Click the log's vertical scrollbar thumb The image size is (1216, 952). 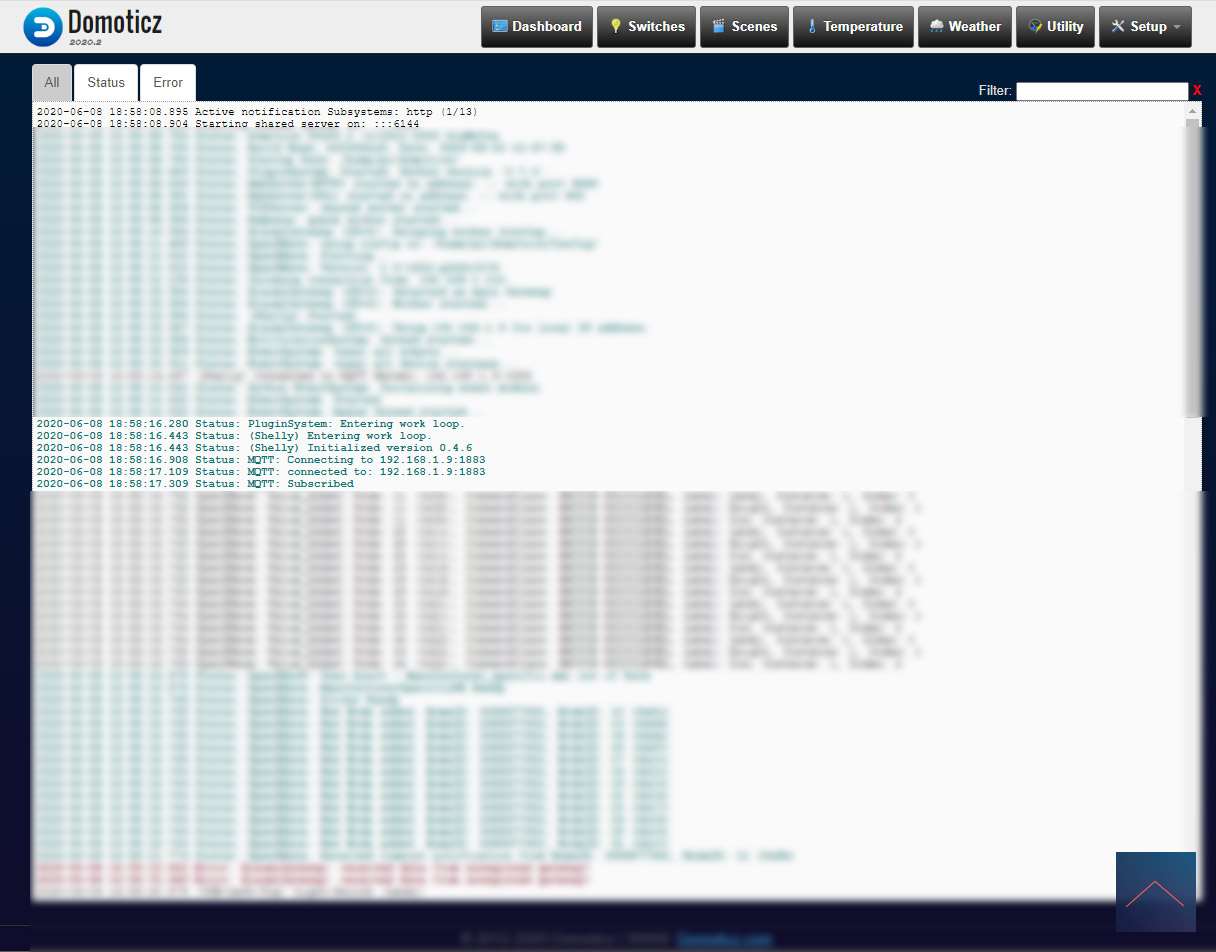(1192, 270)
